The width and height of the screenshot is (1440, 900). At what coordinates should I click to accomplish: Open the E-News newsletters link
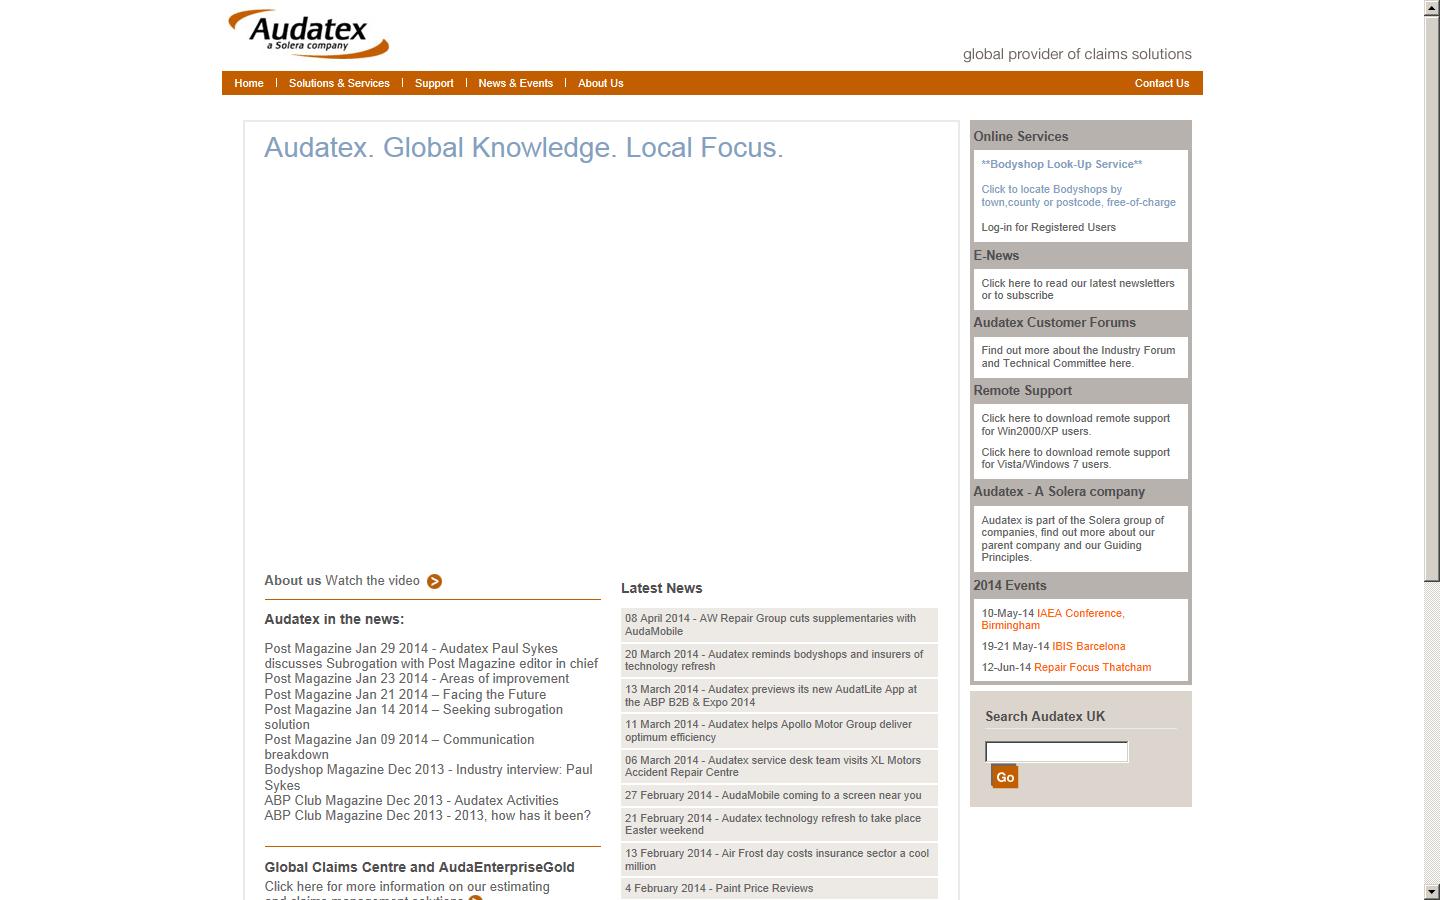pyautogui.click(x=1078, y=289)
